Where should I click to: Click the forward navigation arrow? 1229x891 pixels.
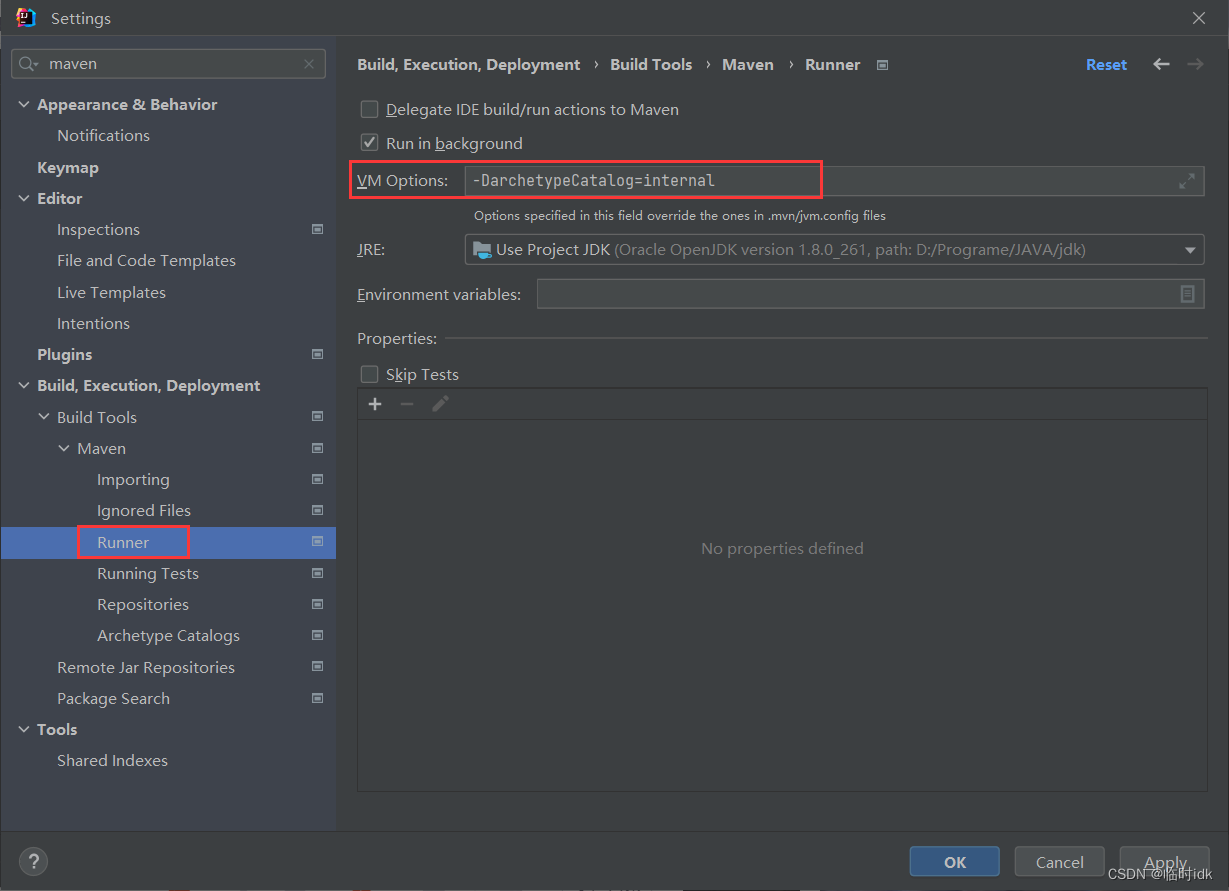1195,64
